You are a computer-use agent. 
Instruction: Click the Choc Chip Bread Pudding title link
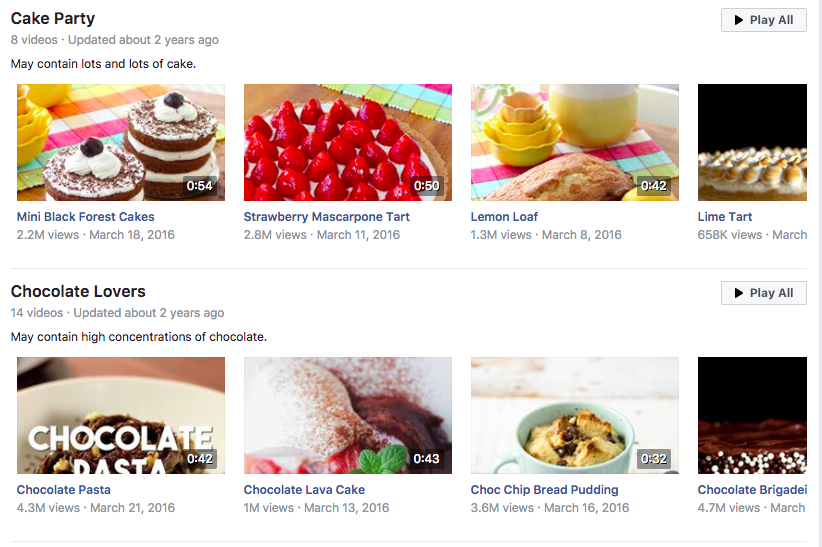pos(544,490)
